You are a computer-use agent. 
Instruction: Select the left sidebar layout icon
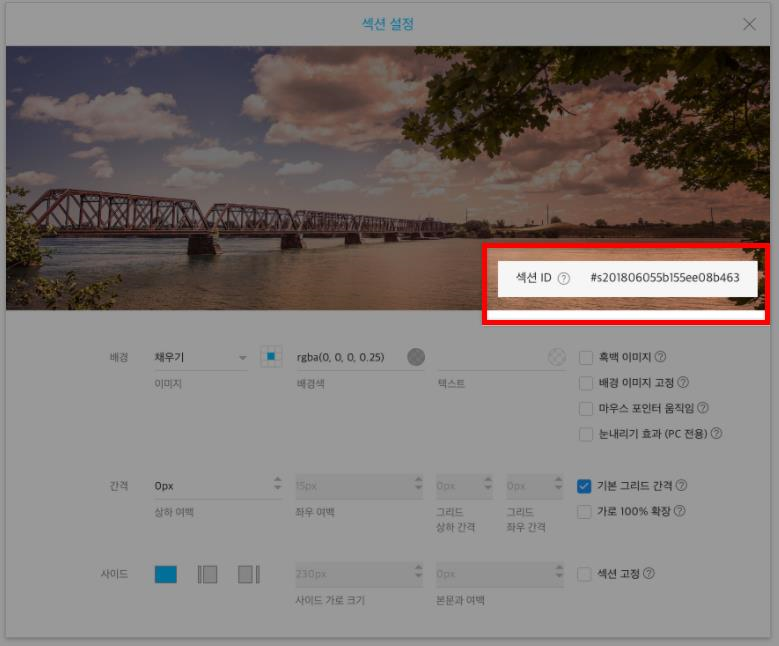click(x=207, y=574)
